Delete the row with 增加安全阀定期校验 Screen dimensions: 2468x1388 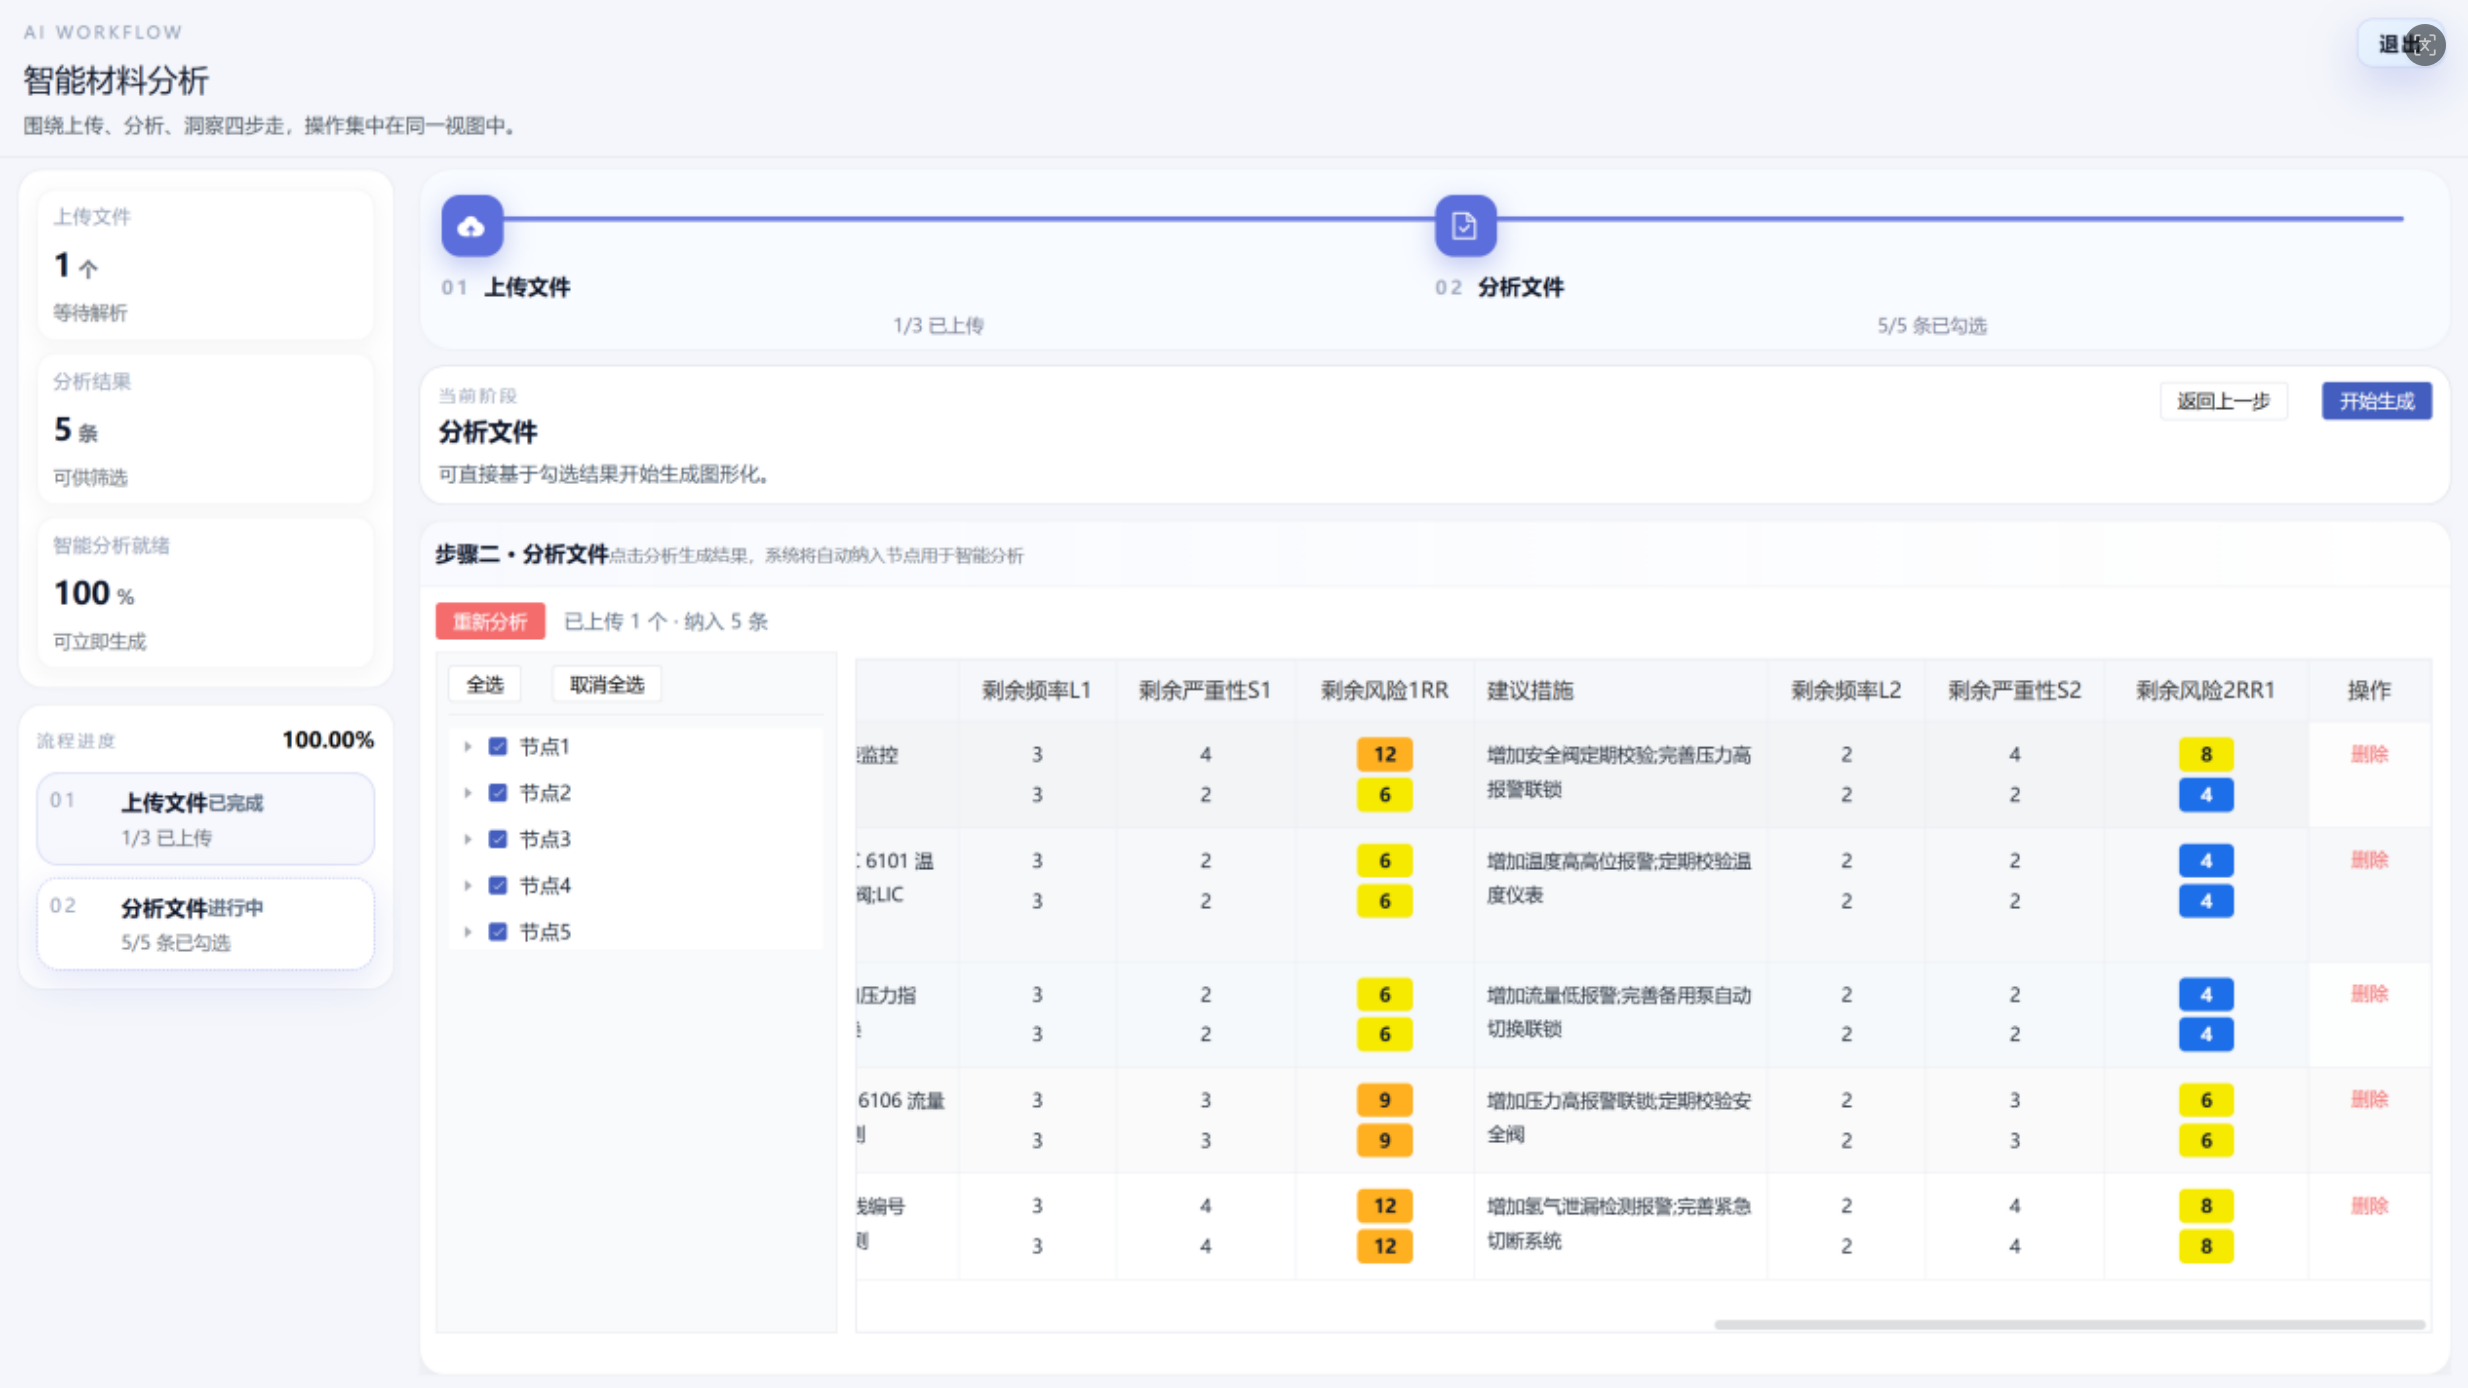click(2369, 754)
